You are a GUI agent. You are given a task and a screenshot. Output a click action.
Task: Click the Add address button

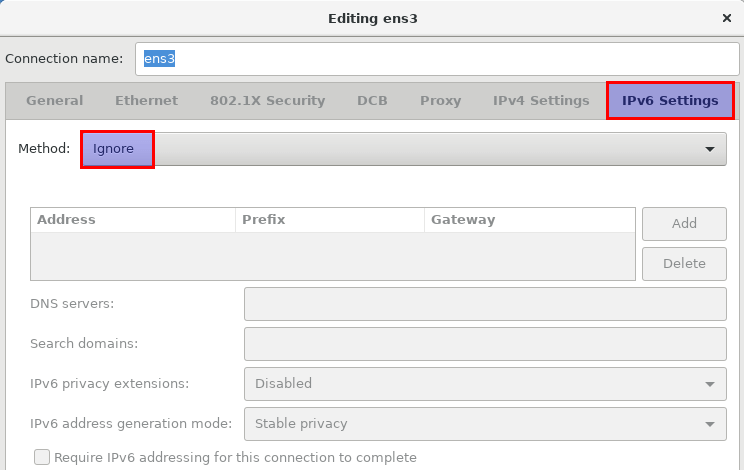684,224
